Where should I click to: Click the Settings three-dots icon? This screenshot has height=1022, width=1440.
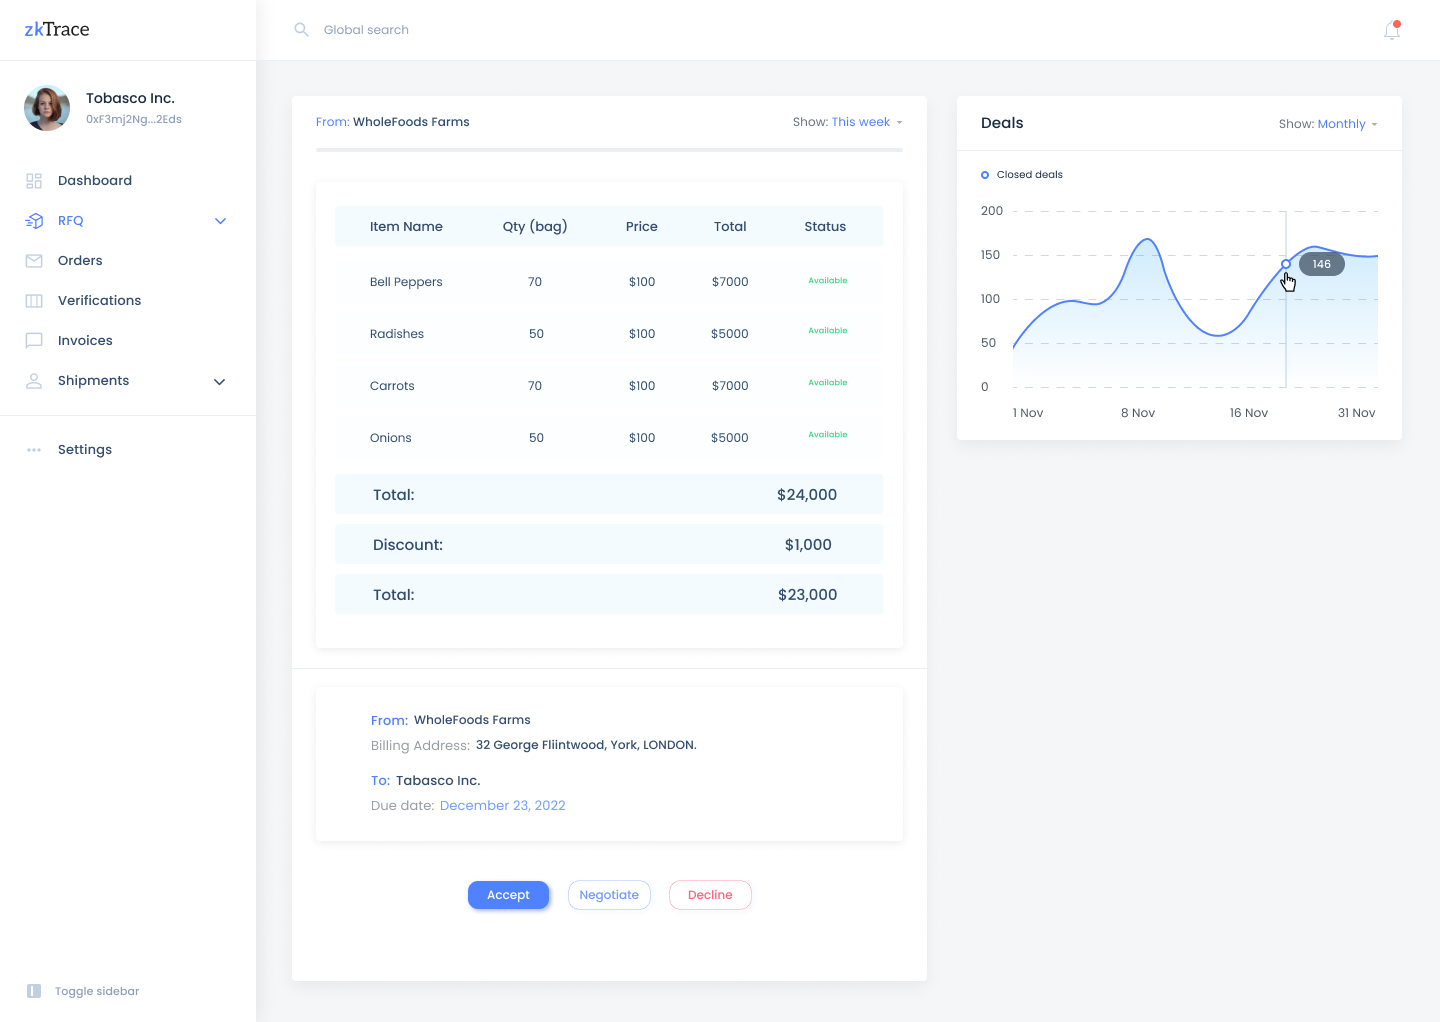point(34,450)
